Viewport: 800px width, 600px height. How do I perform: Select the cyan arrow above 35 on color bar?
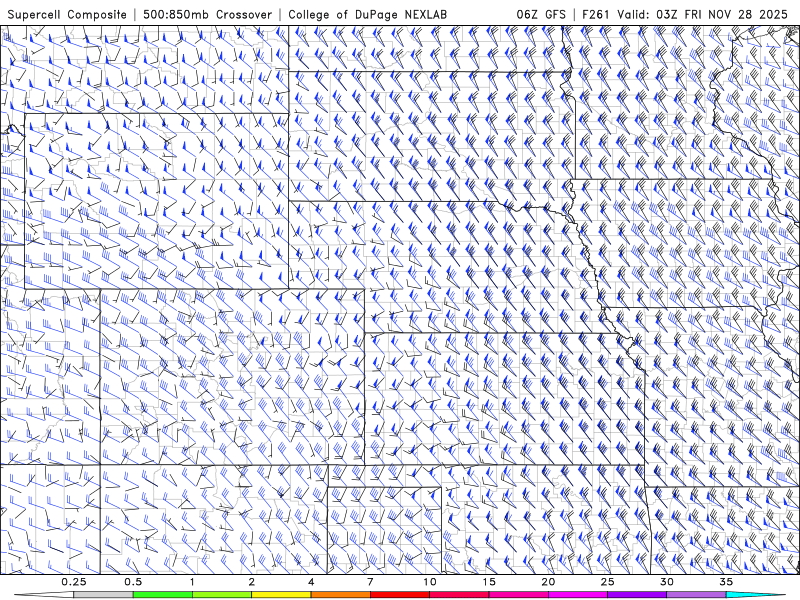pos(757,595)
